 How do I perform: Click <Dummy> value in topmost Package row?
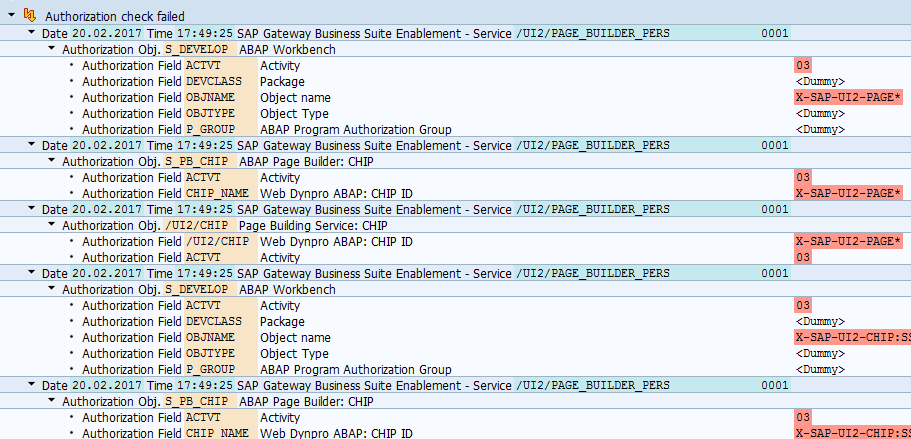[x=820, y=81]
